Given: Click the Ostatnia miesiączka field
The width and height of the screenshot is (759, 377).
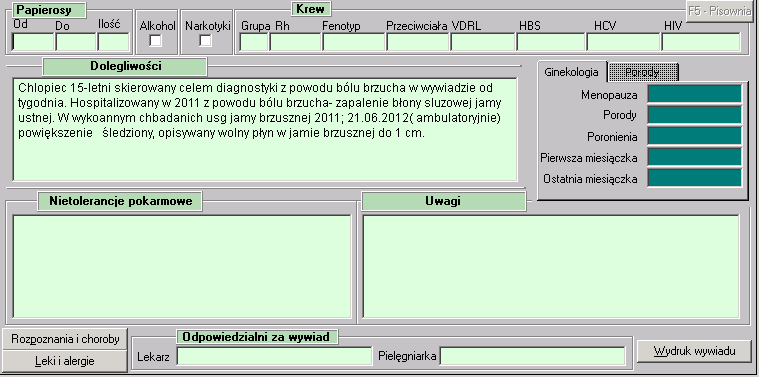Looking at the screenshot, I should tap(694, 178).
